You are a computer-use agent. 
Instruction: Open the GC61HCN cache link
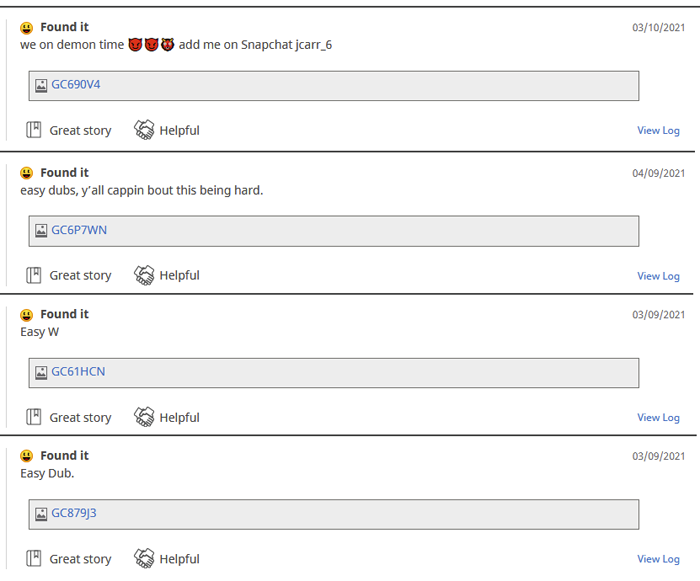click(x=78, y=372)
